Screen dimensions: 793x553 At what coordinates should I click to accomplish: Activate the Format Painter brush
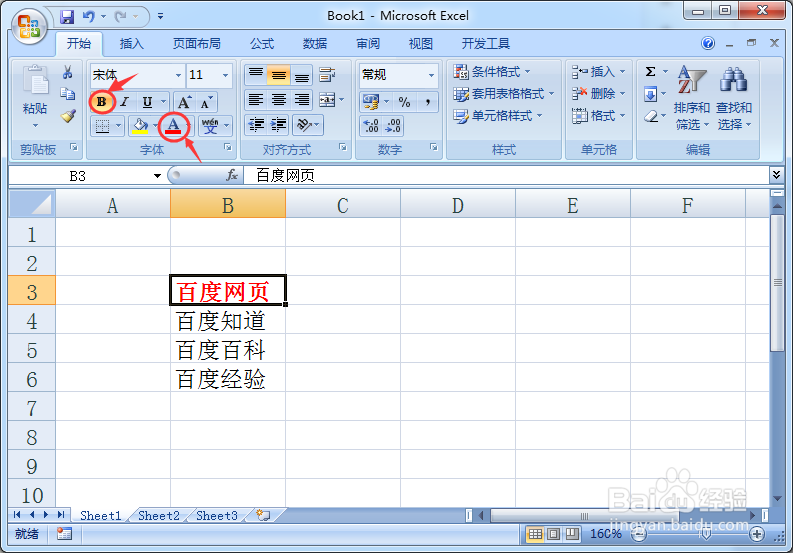tap(68, 116)
